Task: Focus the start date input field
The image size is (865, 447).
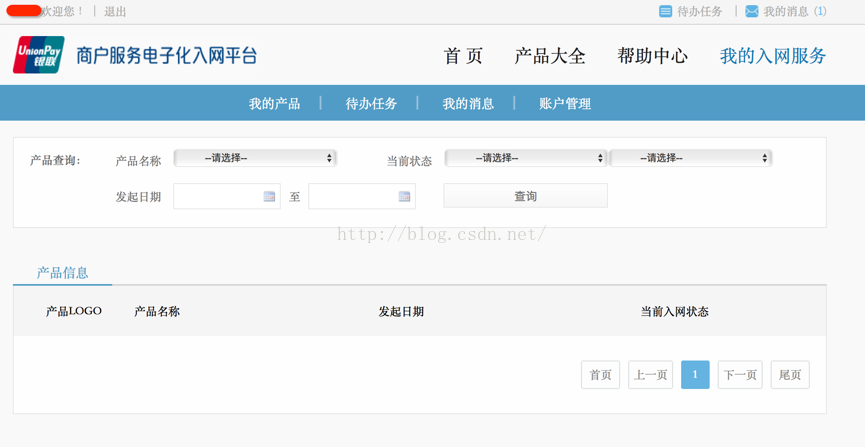Action: (x=227, y=196)
